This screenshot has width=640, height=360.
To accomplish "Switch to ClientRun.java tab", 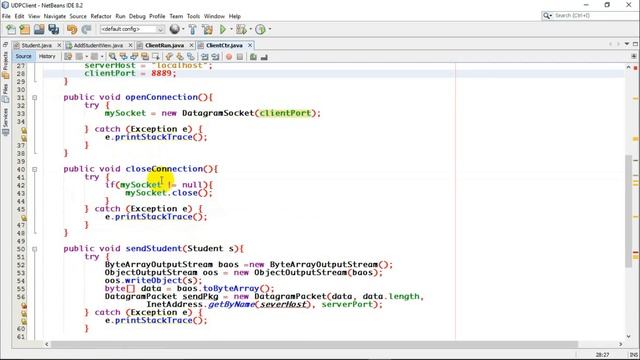I will click(164, 45).
